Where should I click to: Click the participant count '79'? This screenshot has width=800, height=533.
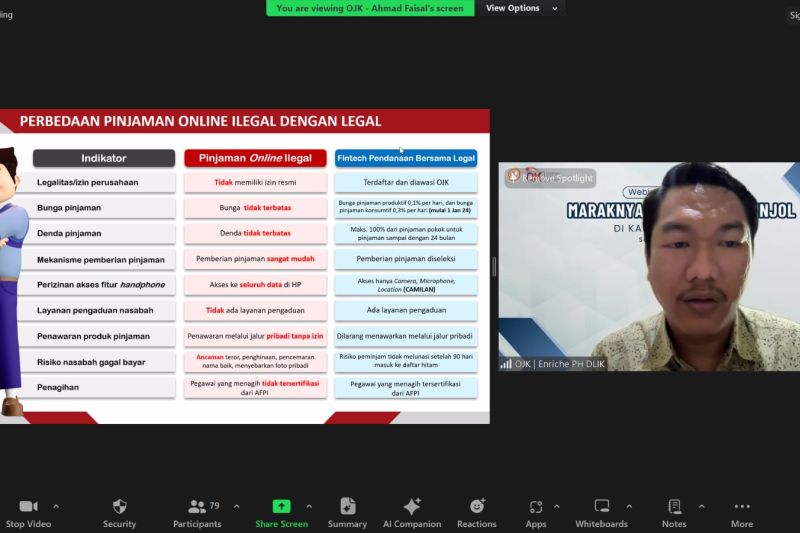[x=214, y=505]
